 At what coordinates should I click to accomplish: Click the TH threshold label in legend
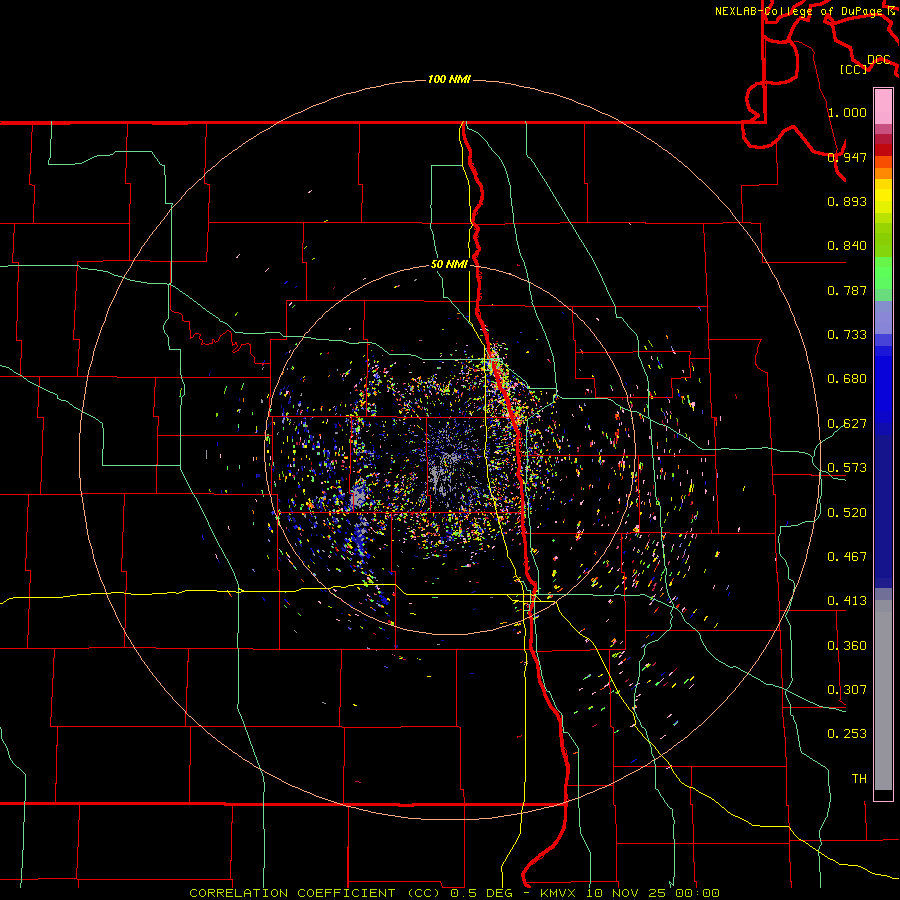tap(859, 778)
